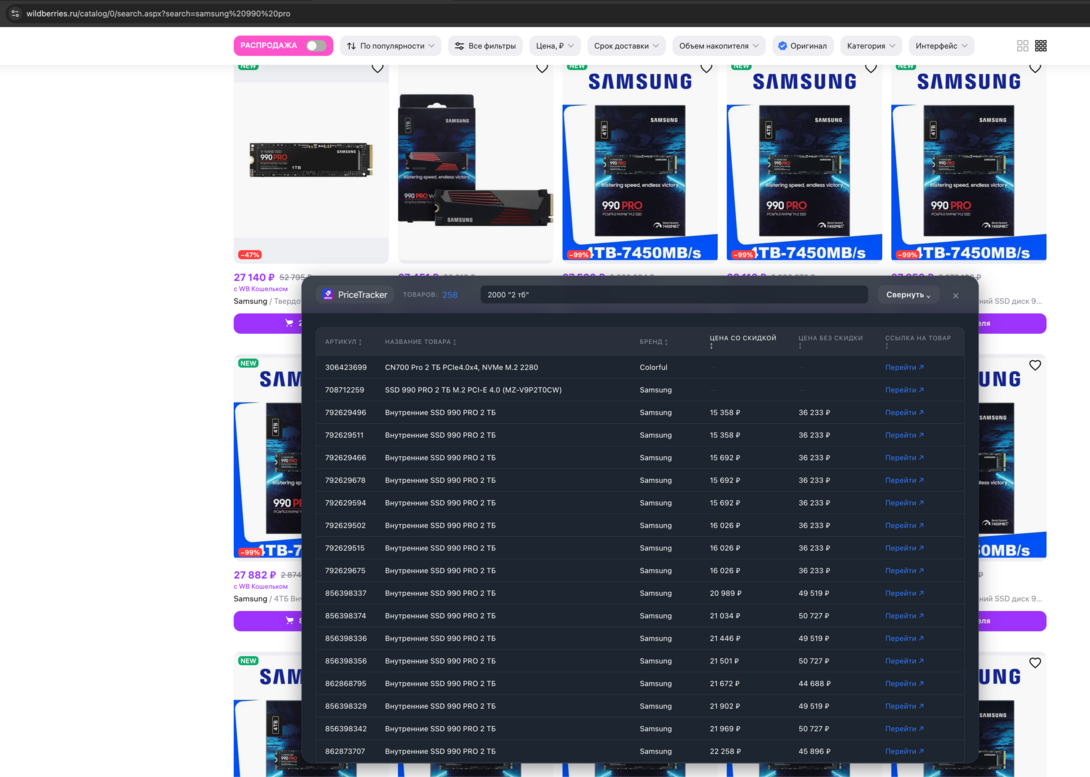Open Перейти link for article 792629675

click(904, 571)
